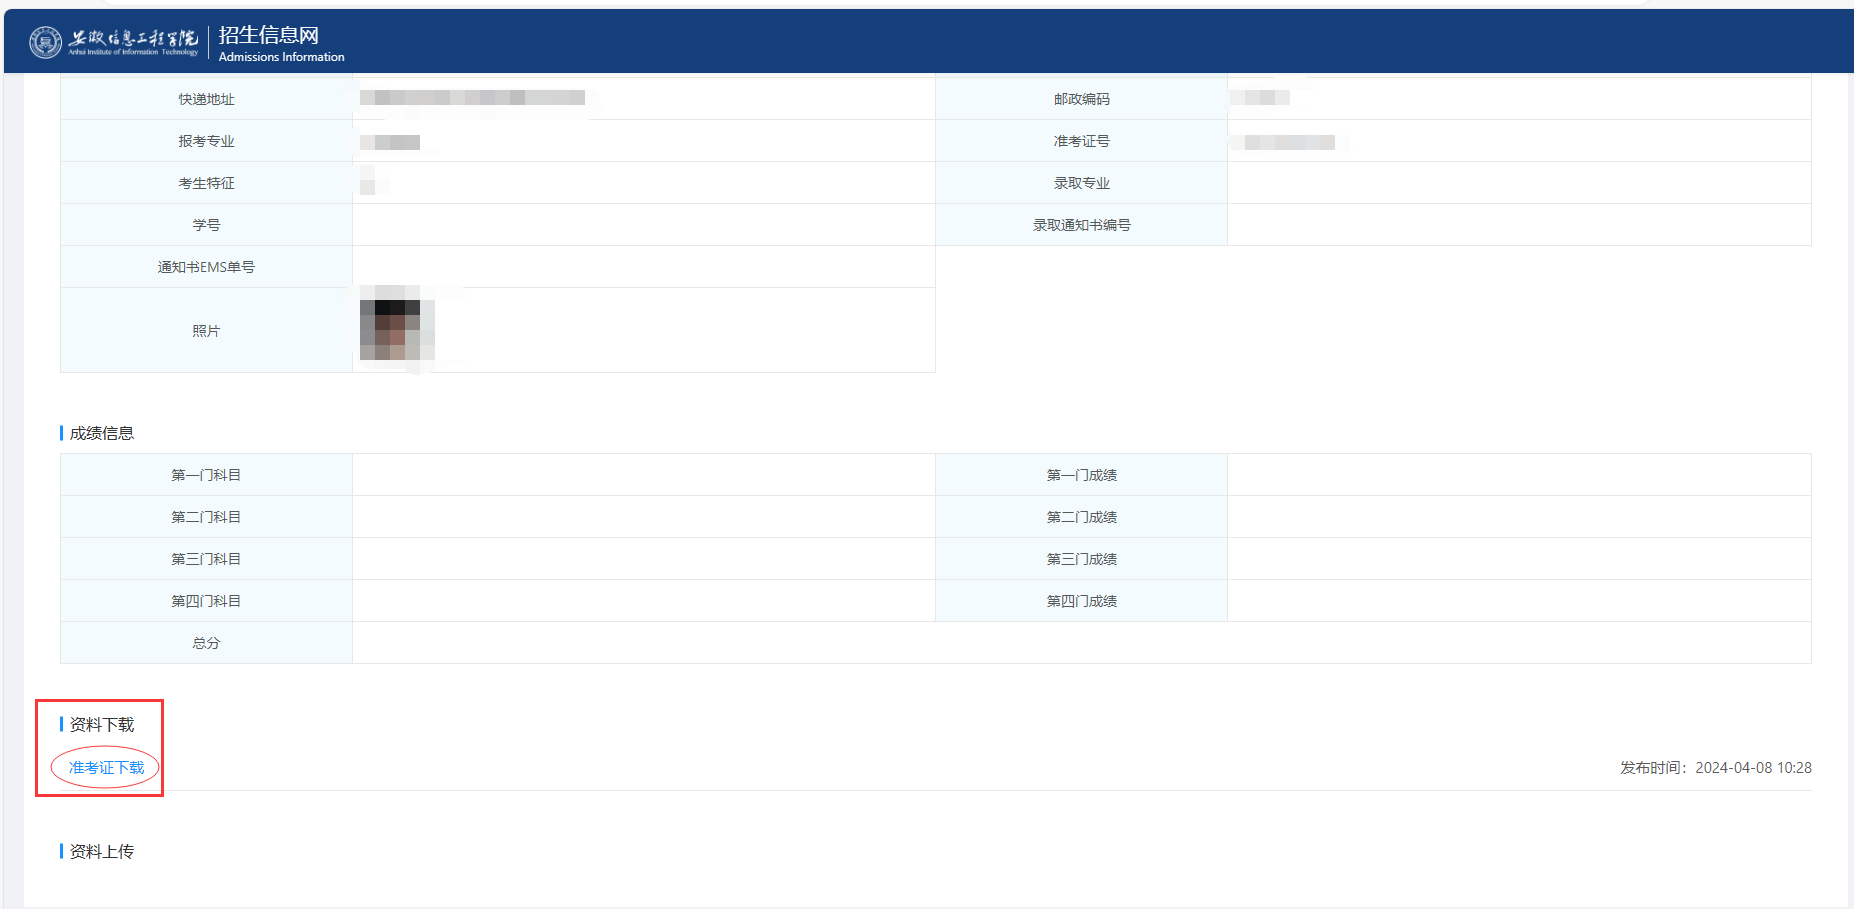Screen dimensions: 1854x909
Task: Select the 第四门科目 row label
Action: pyautogui.click(x=206, y=601)
